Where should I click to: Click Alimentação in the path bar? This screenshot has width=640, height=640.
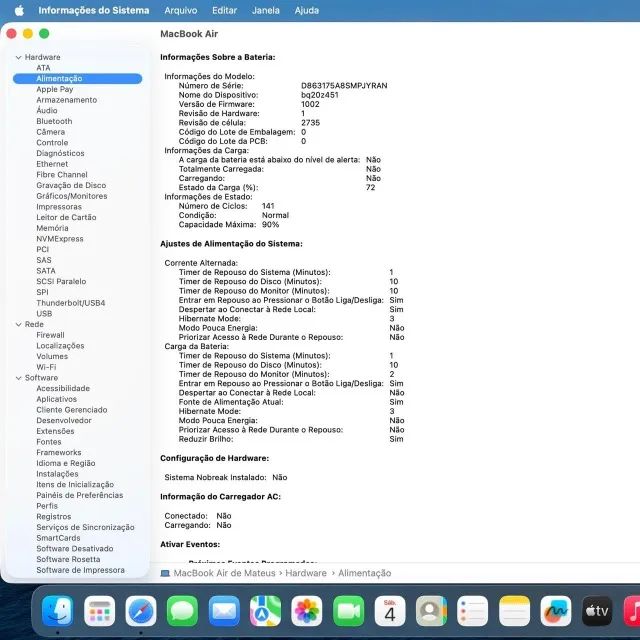[x=364, y=573]
